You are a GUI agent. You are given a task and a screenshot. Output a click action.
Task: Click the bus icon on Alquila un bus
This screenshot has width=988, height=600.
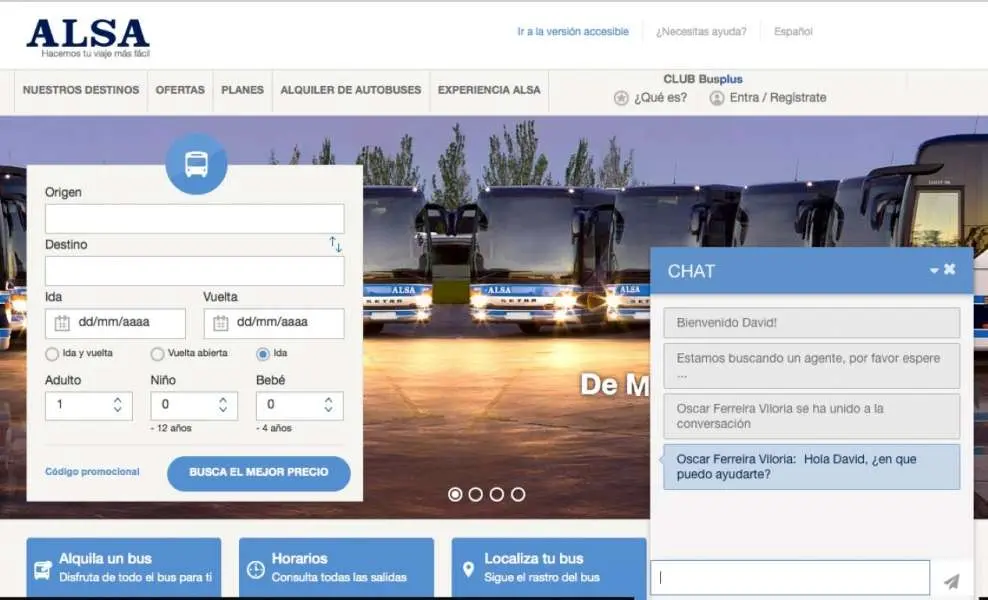coord(43,570)
